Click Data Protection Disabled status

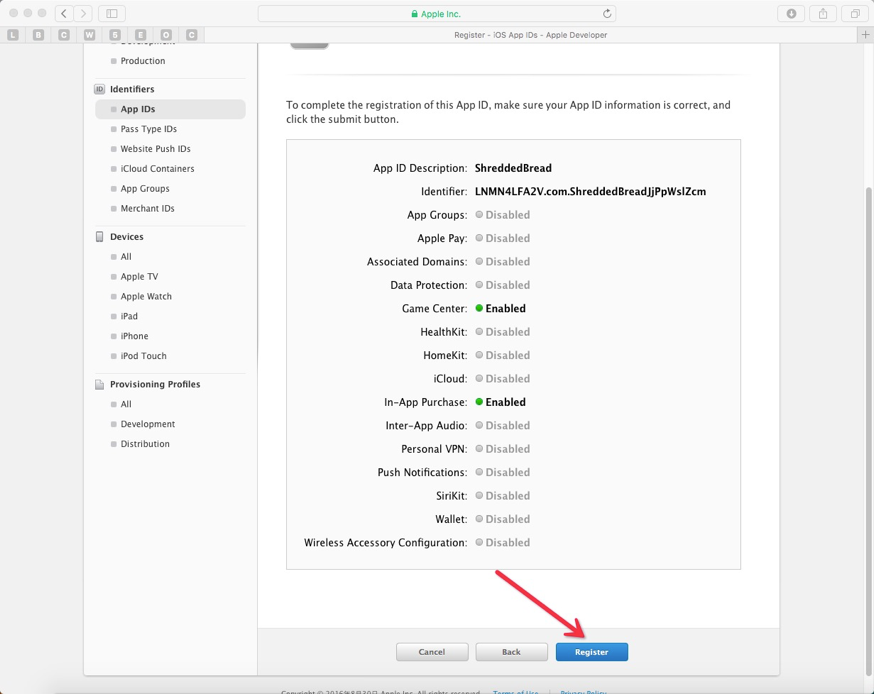coord(503,285)
